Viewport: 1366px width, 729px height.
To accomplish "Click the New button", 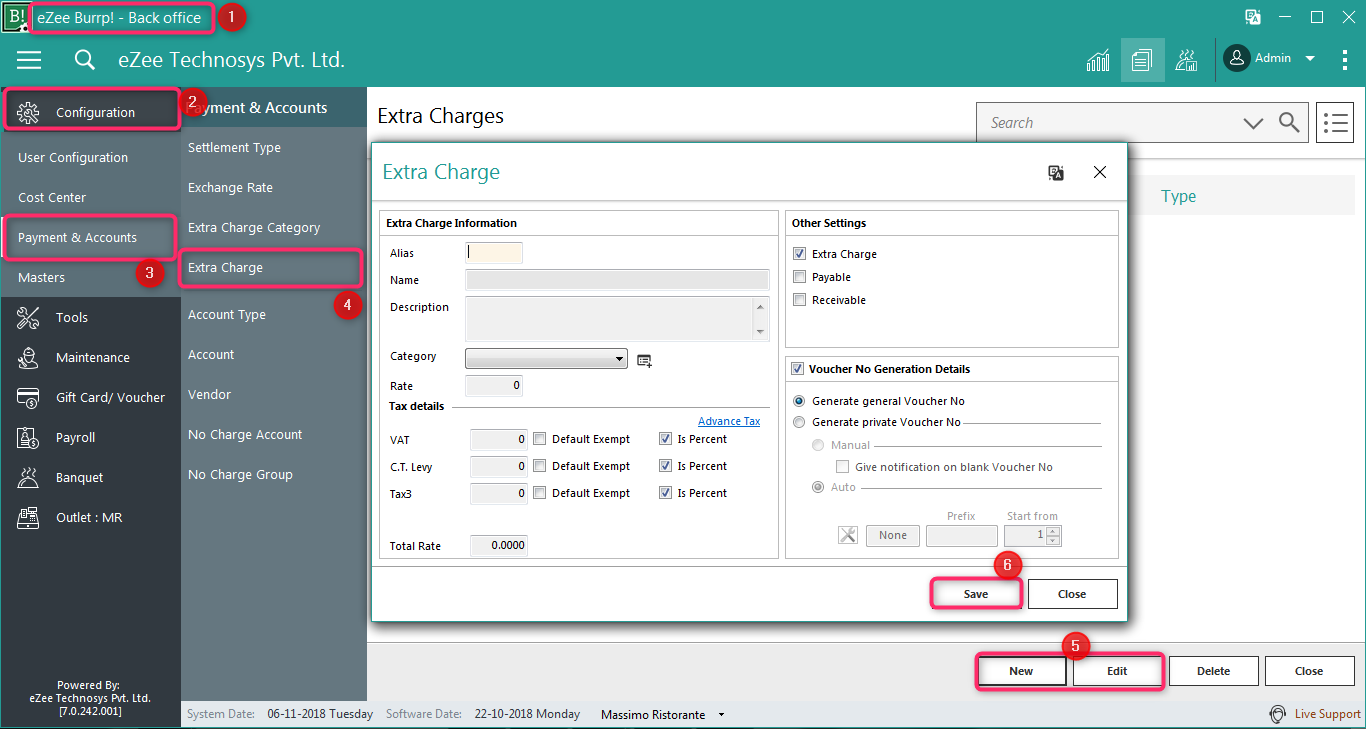I will click(1021, 671).
